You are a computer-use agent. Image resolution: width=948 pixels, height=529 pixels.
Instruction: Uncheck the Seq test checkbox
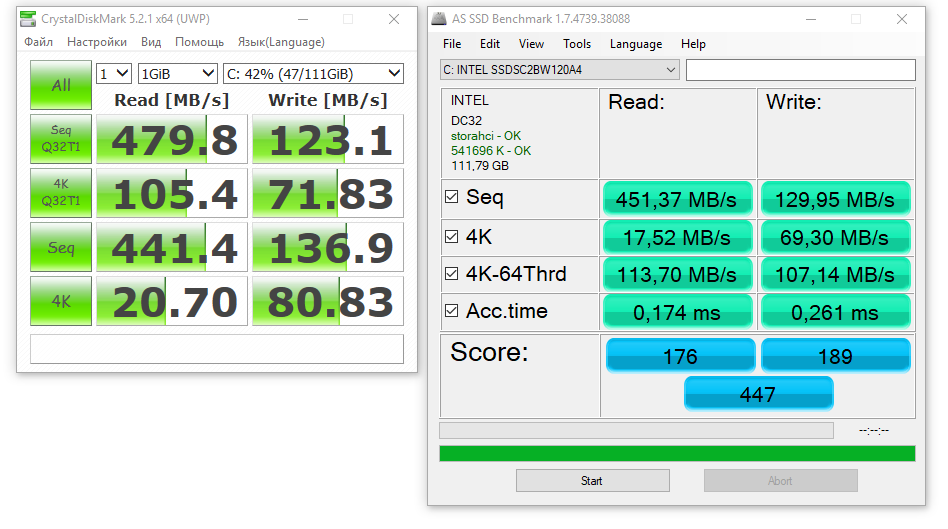coord(452,196)
